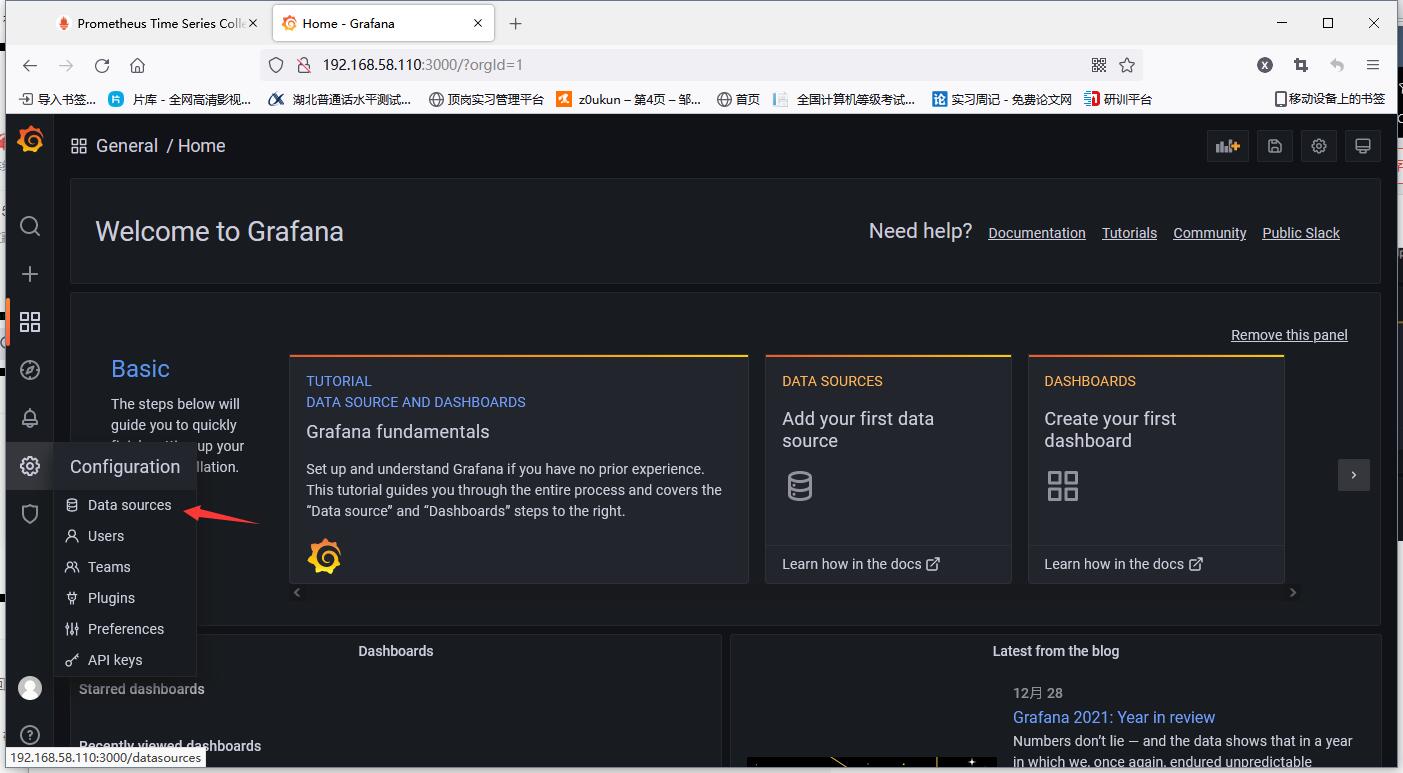Open a new browser tab
1403x773 pixels.
click(x=515, y=23)
